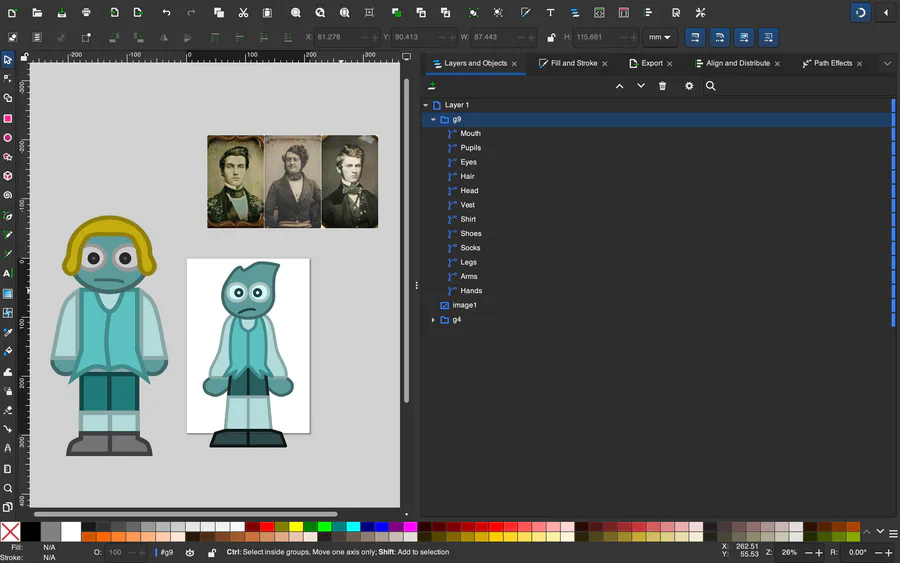Screen dimensions: 900x563
Task: Switch to the Fill and Stroke tab
Action: [x=573, y=63]
